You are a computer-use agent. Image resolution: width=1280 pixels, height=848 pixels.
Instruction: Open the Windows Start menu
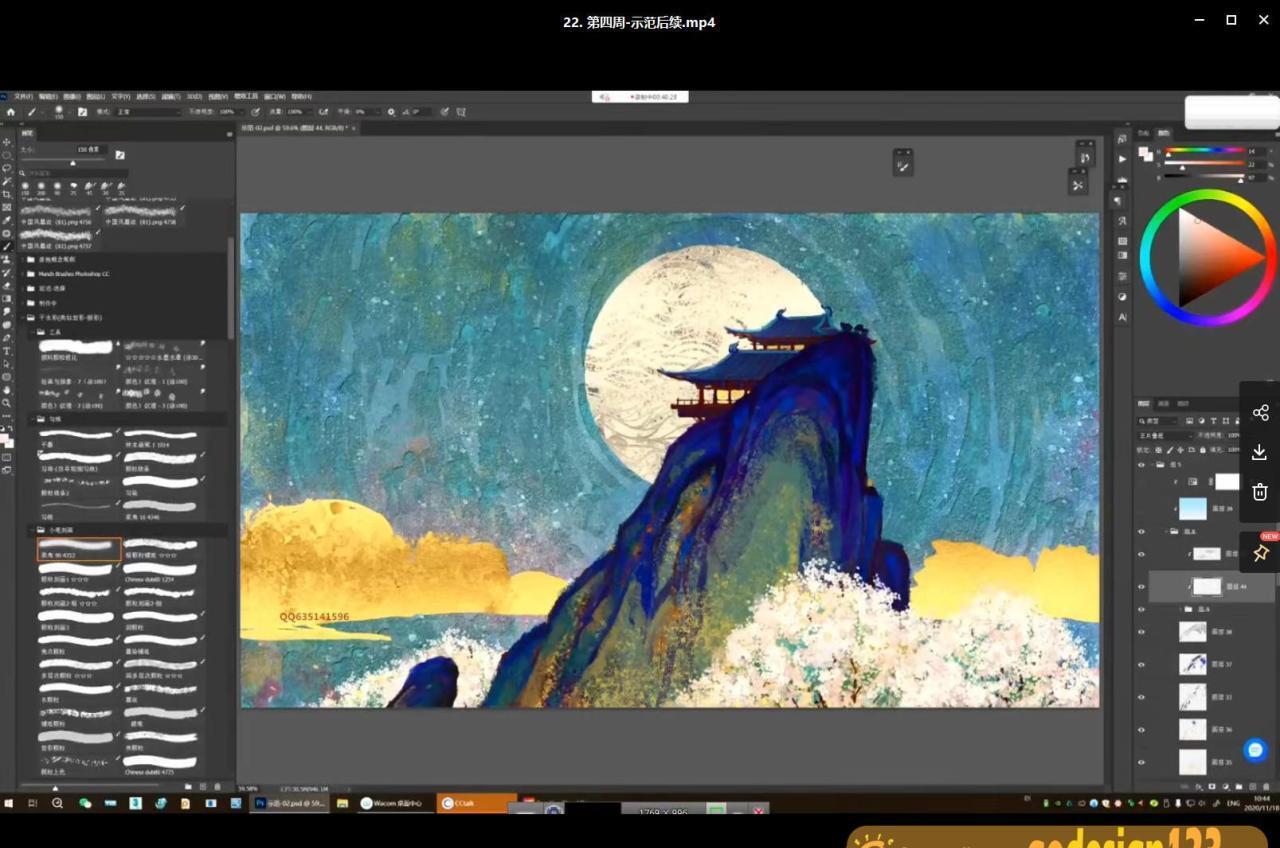10,803
